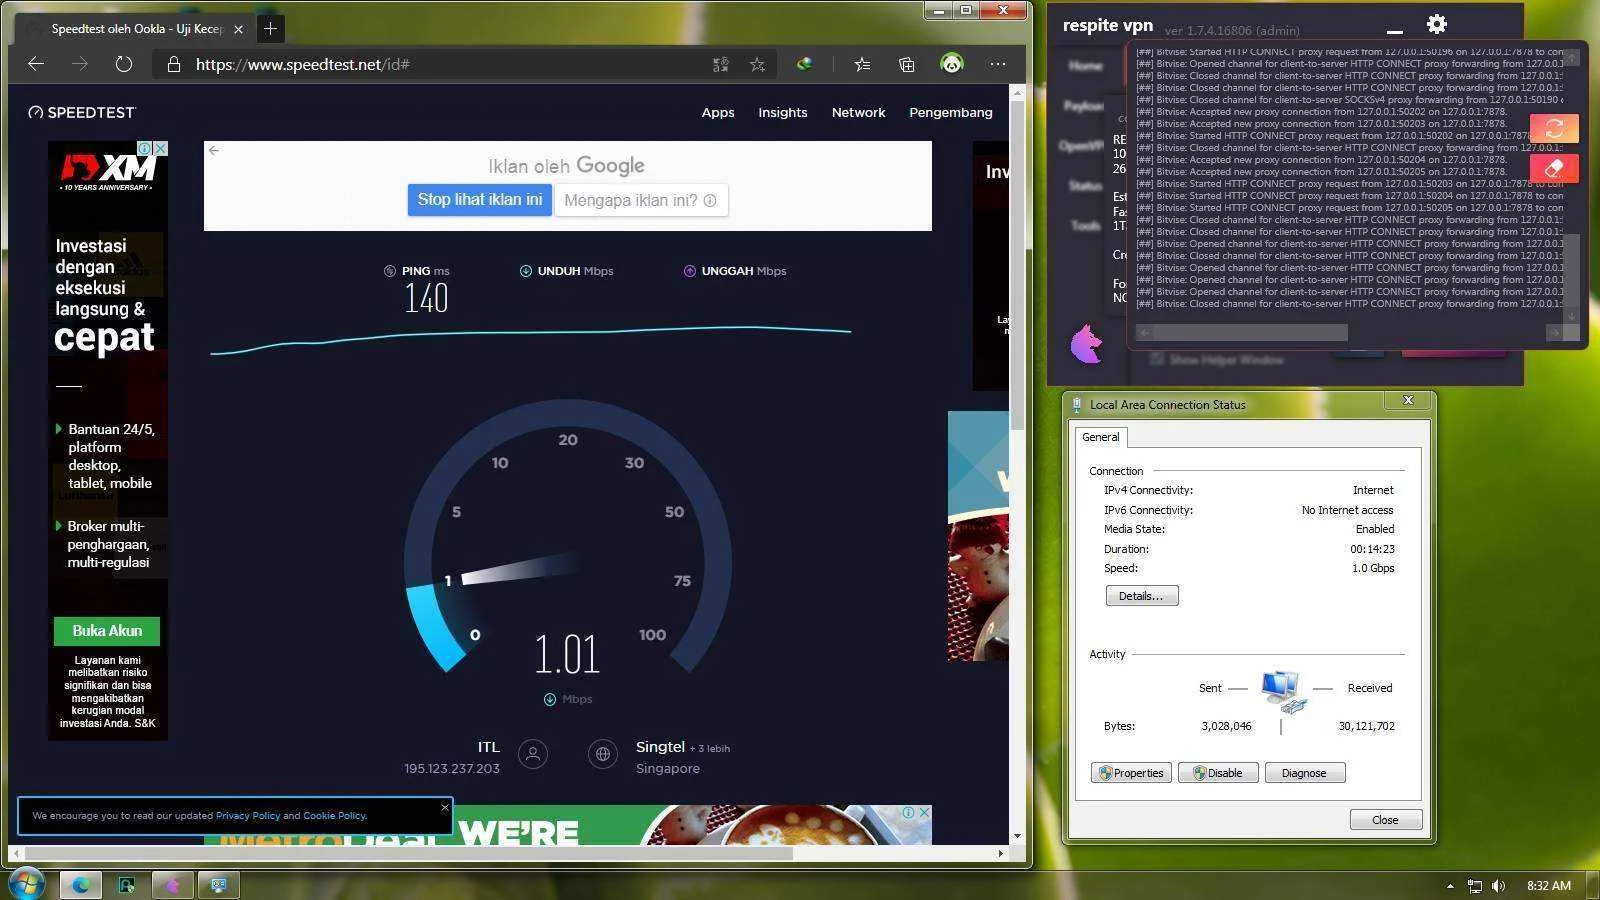
Task: Select General tab in connection status
Action: pos(1100,437)
